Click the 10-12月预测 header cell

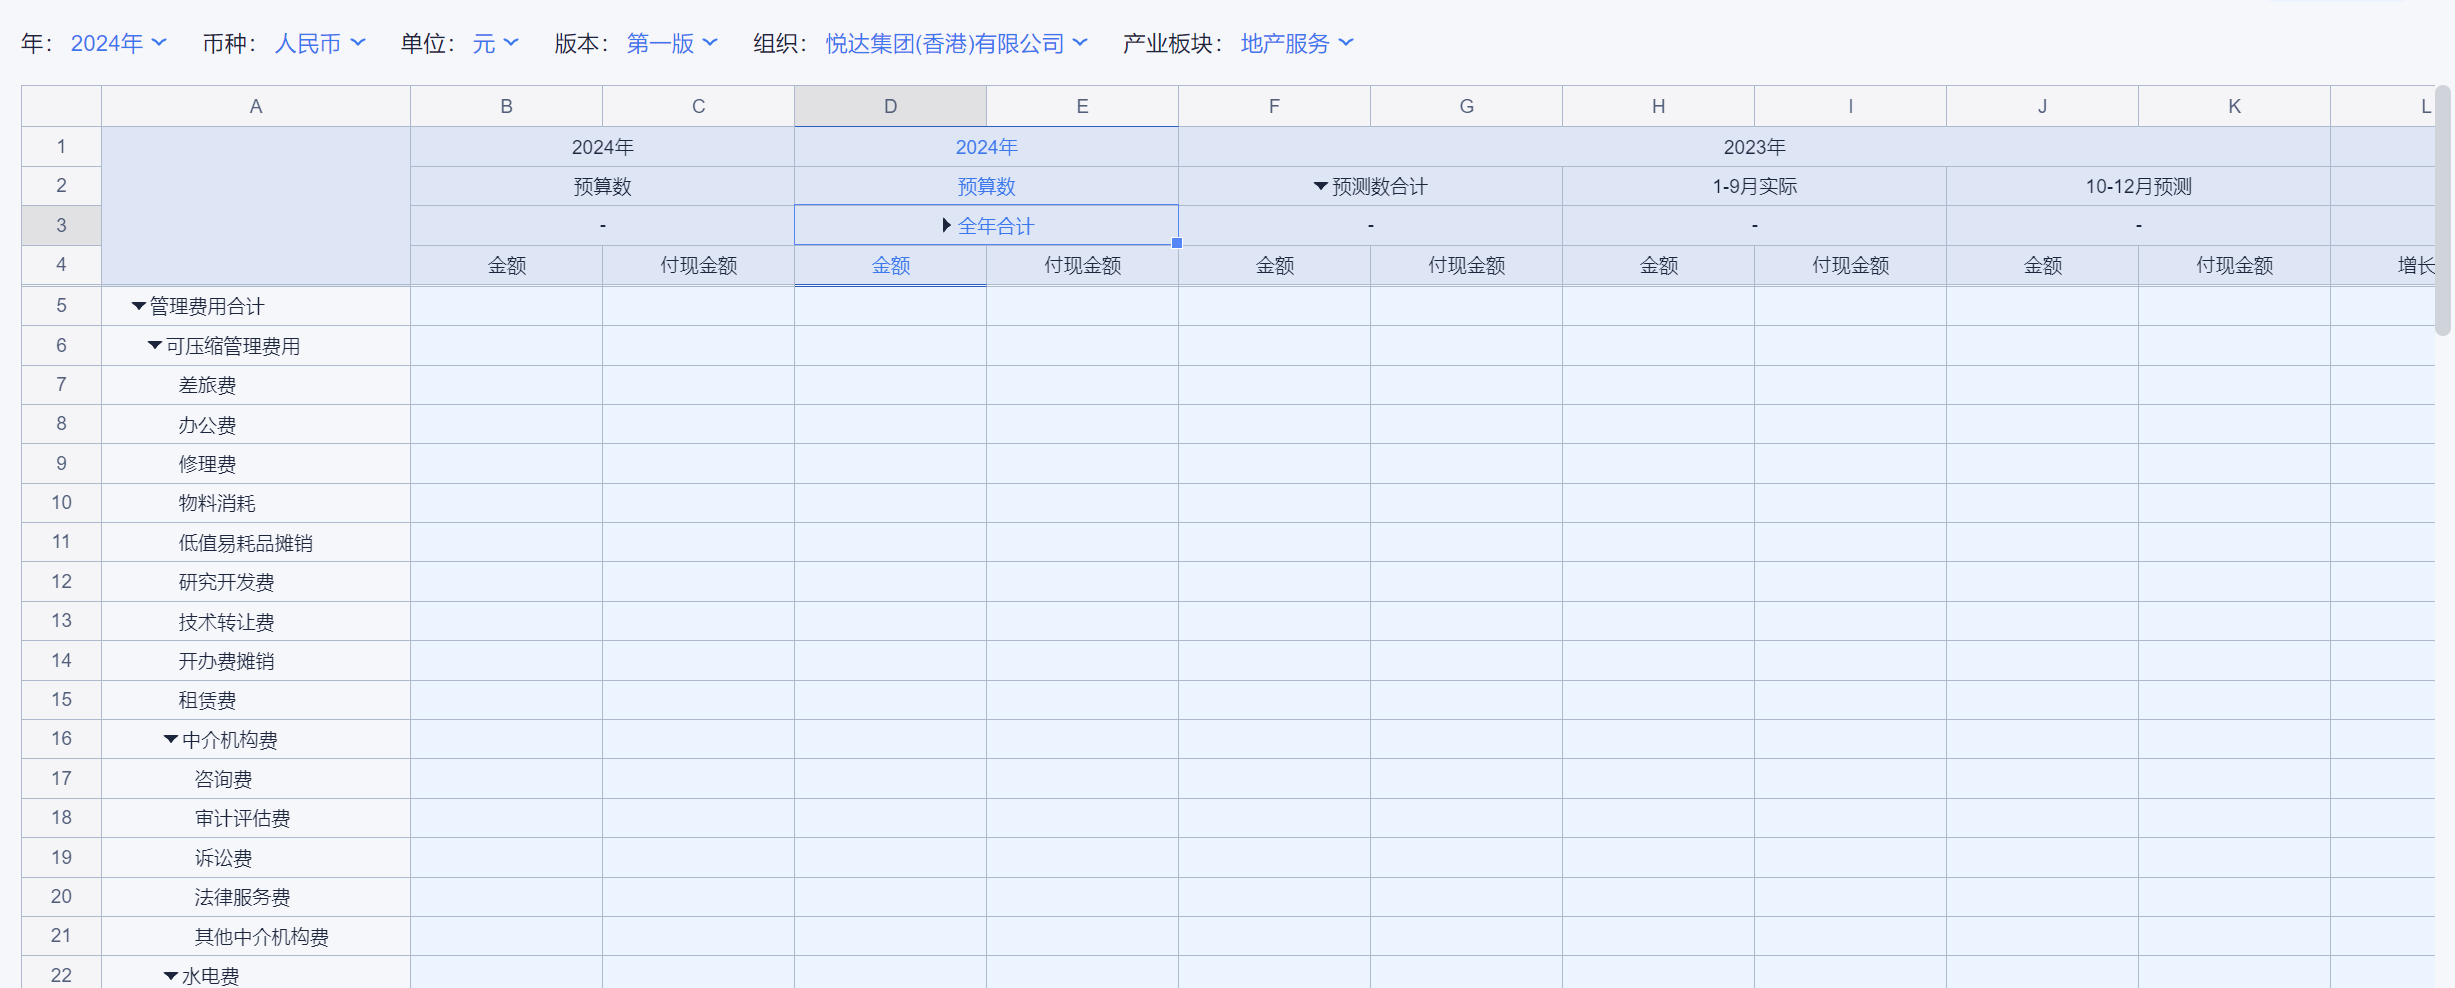click(x=2138, y=187)
